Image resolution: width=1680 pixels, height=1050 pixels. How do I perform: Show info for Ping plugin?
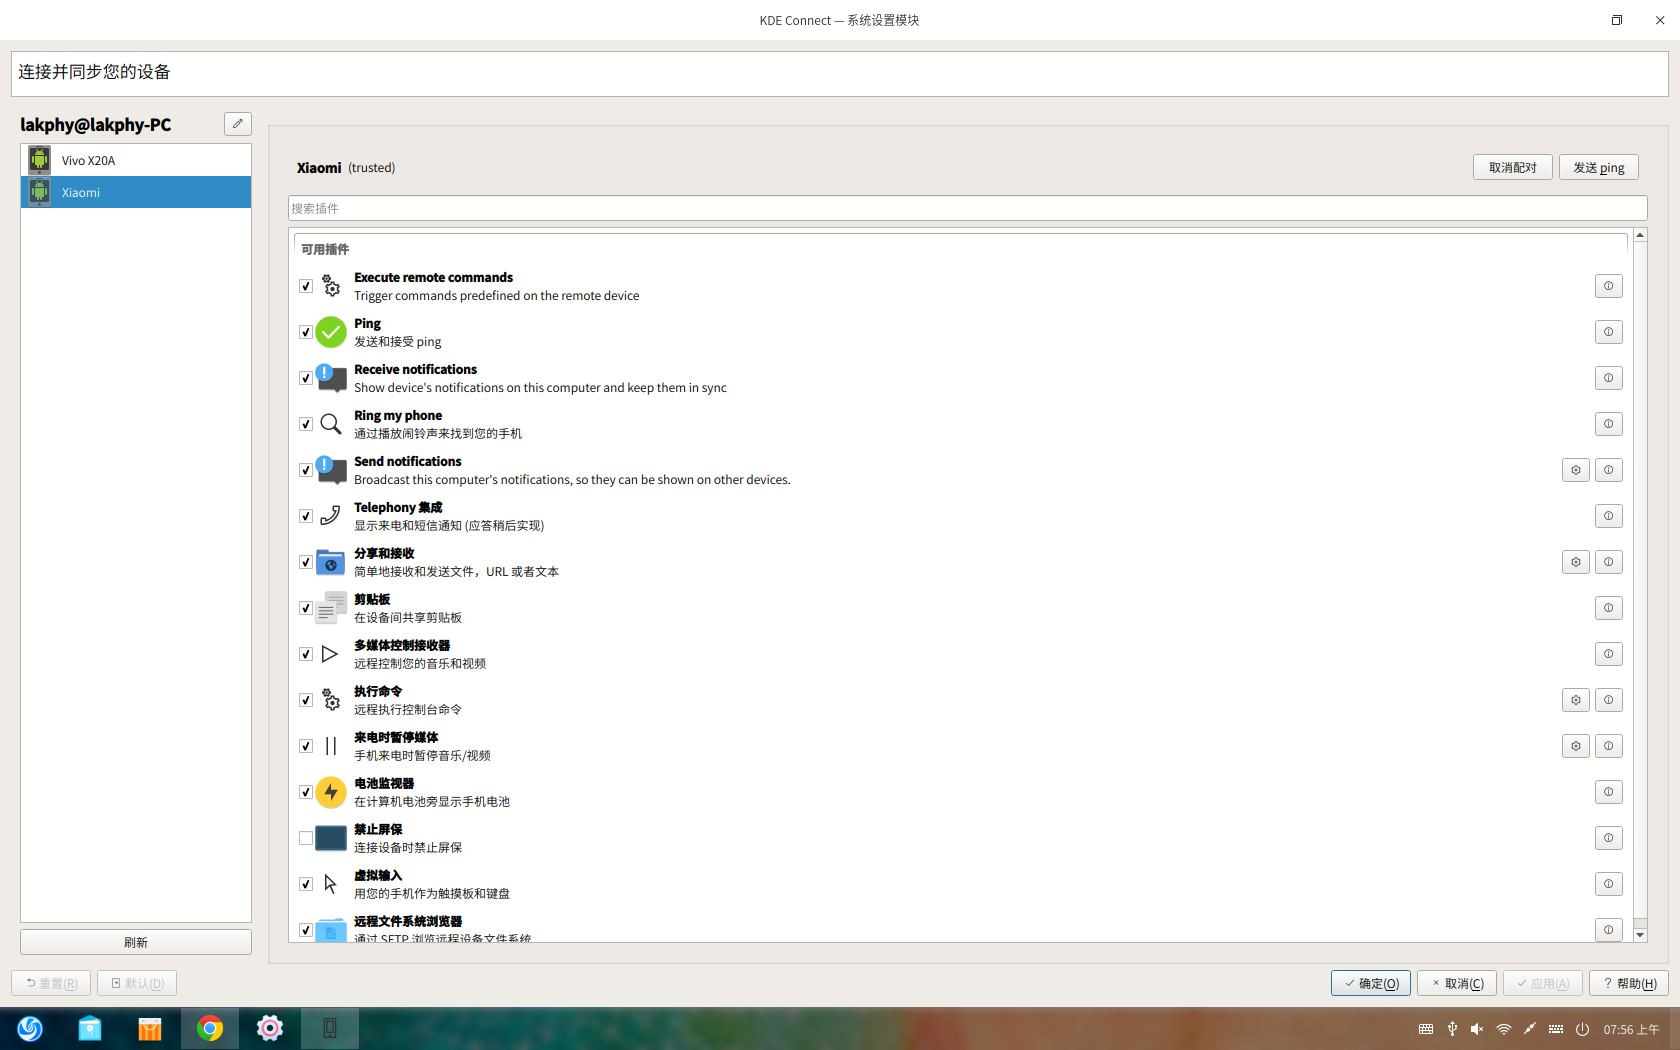pyautogui.click(x=1608, y=332)
